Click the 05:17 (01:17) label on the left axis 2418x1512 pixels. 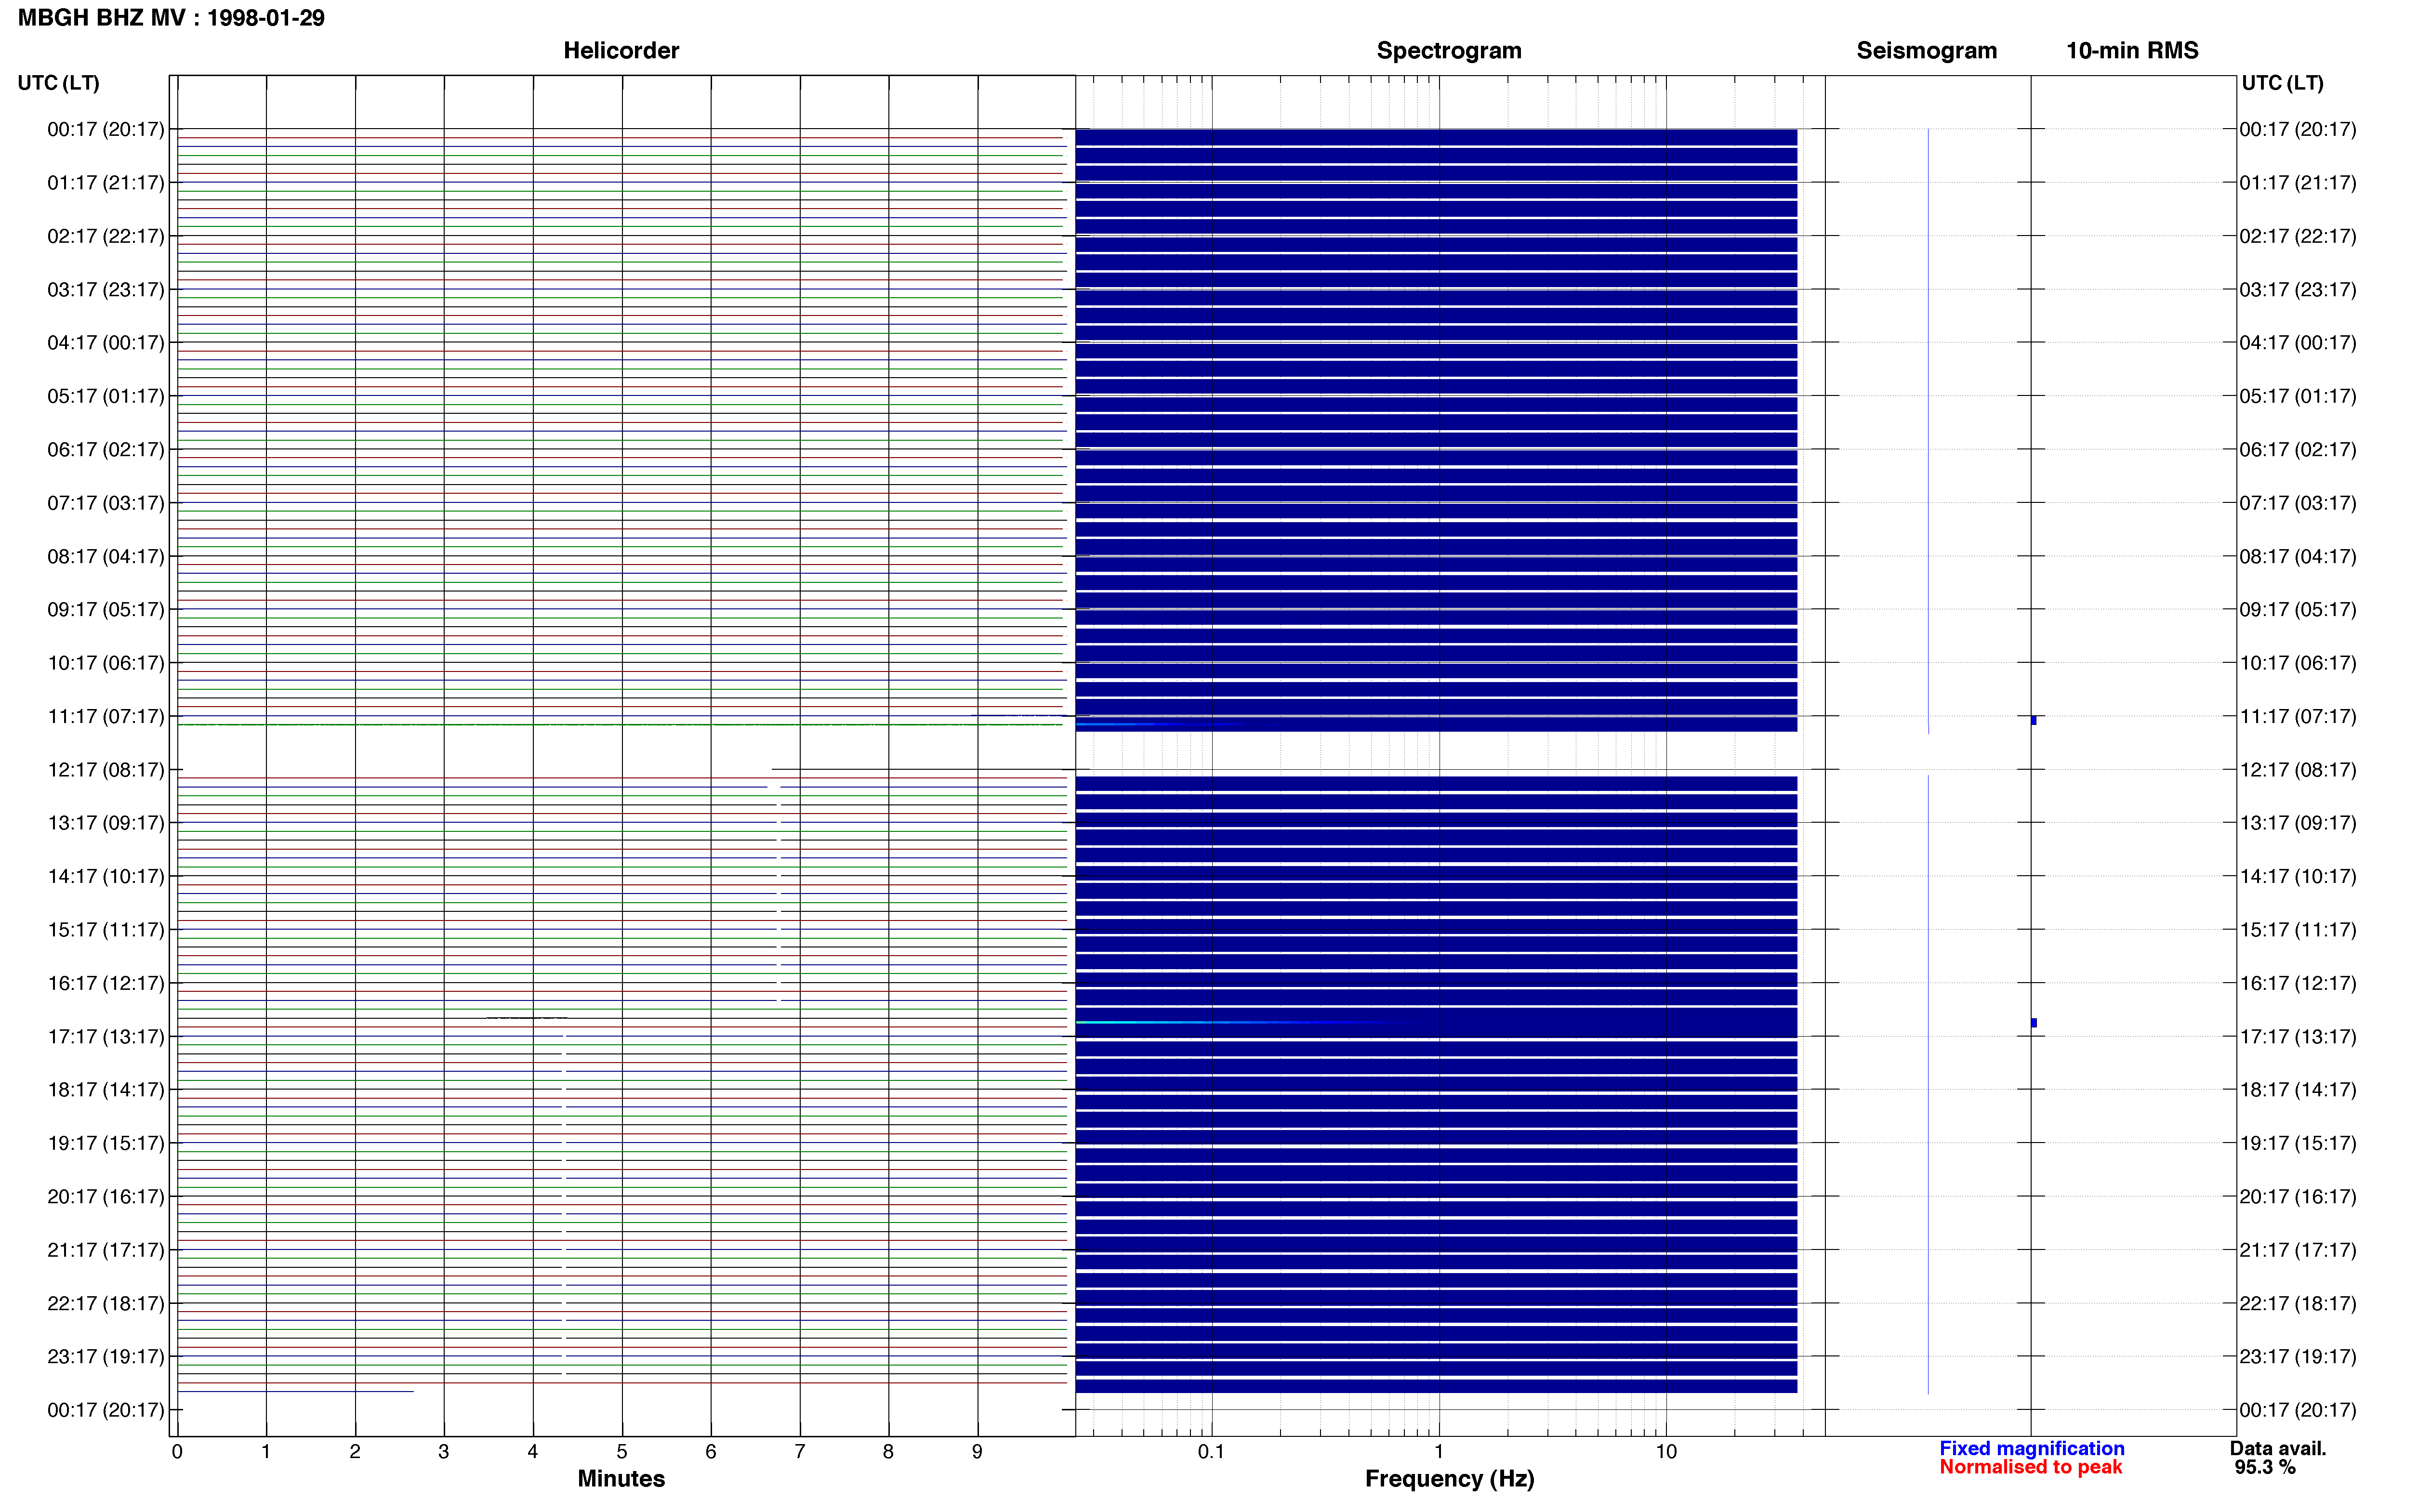click(x=106, y=396)
